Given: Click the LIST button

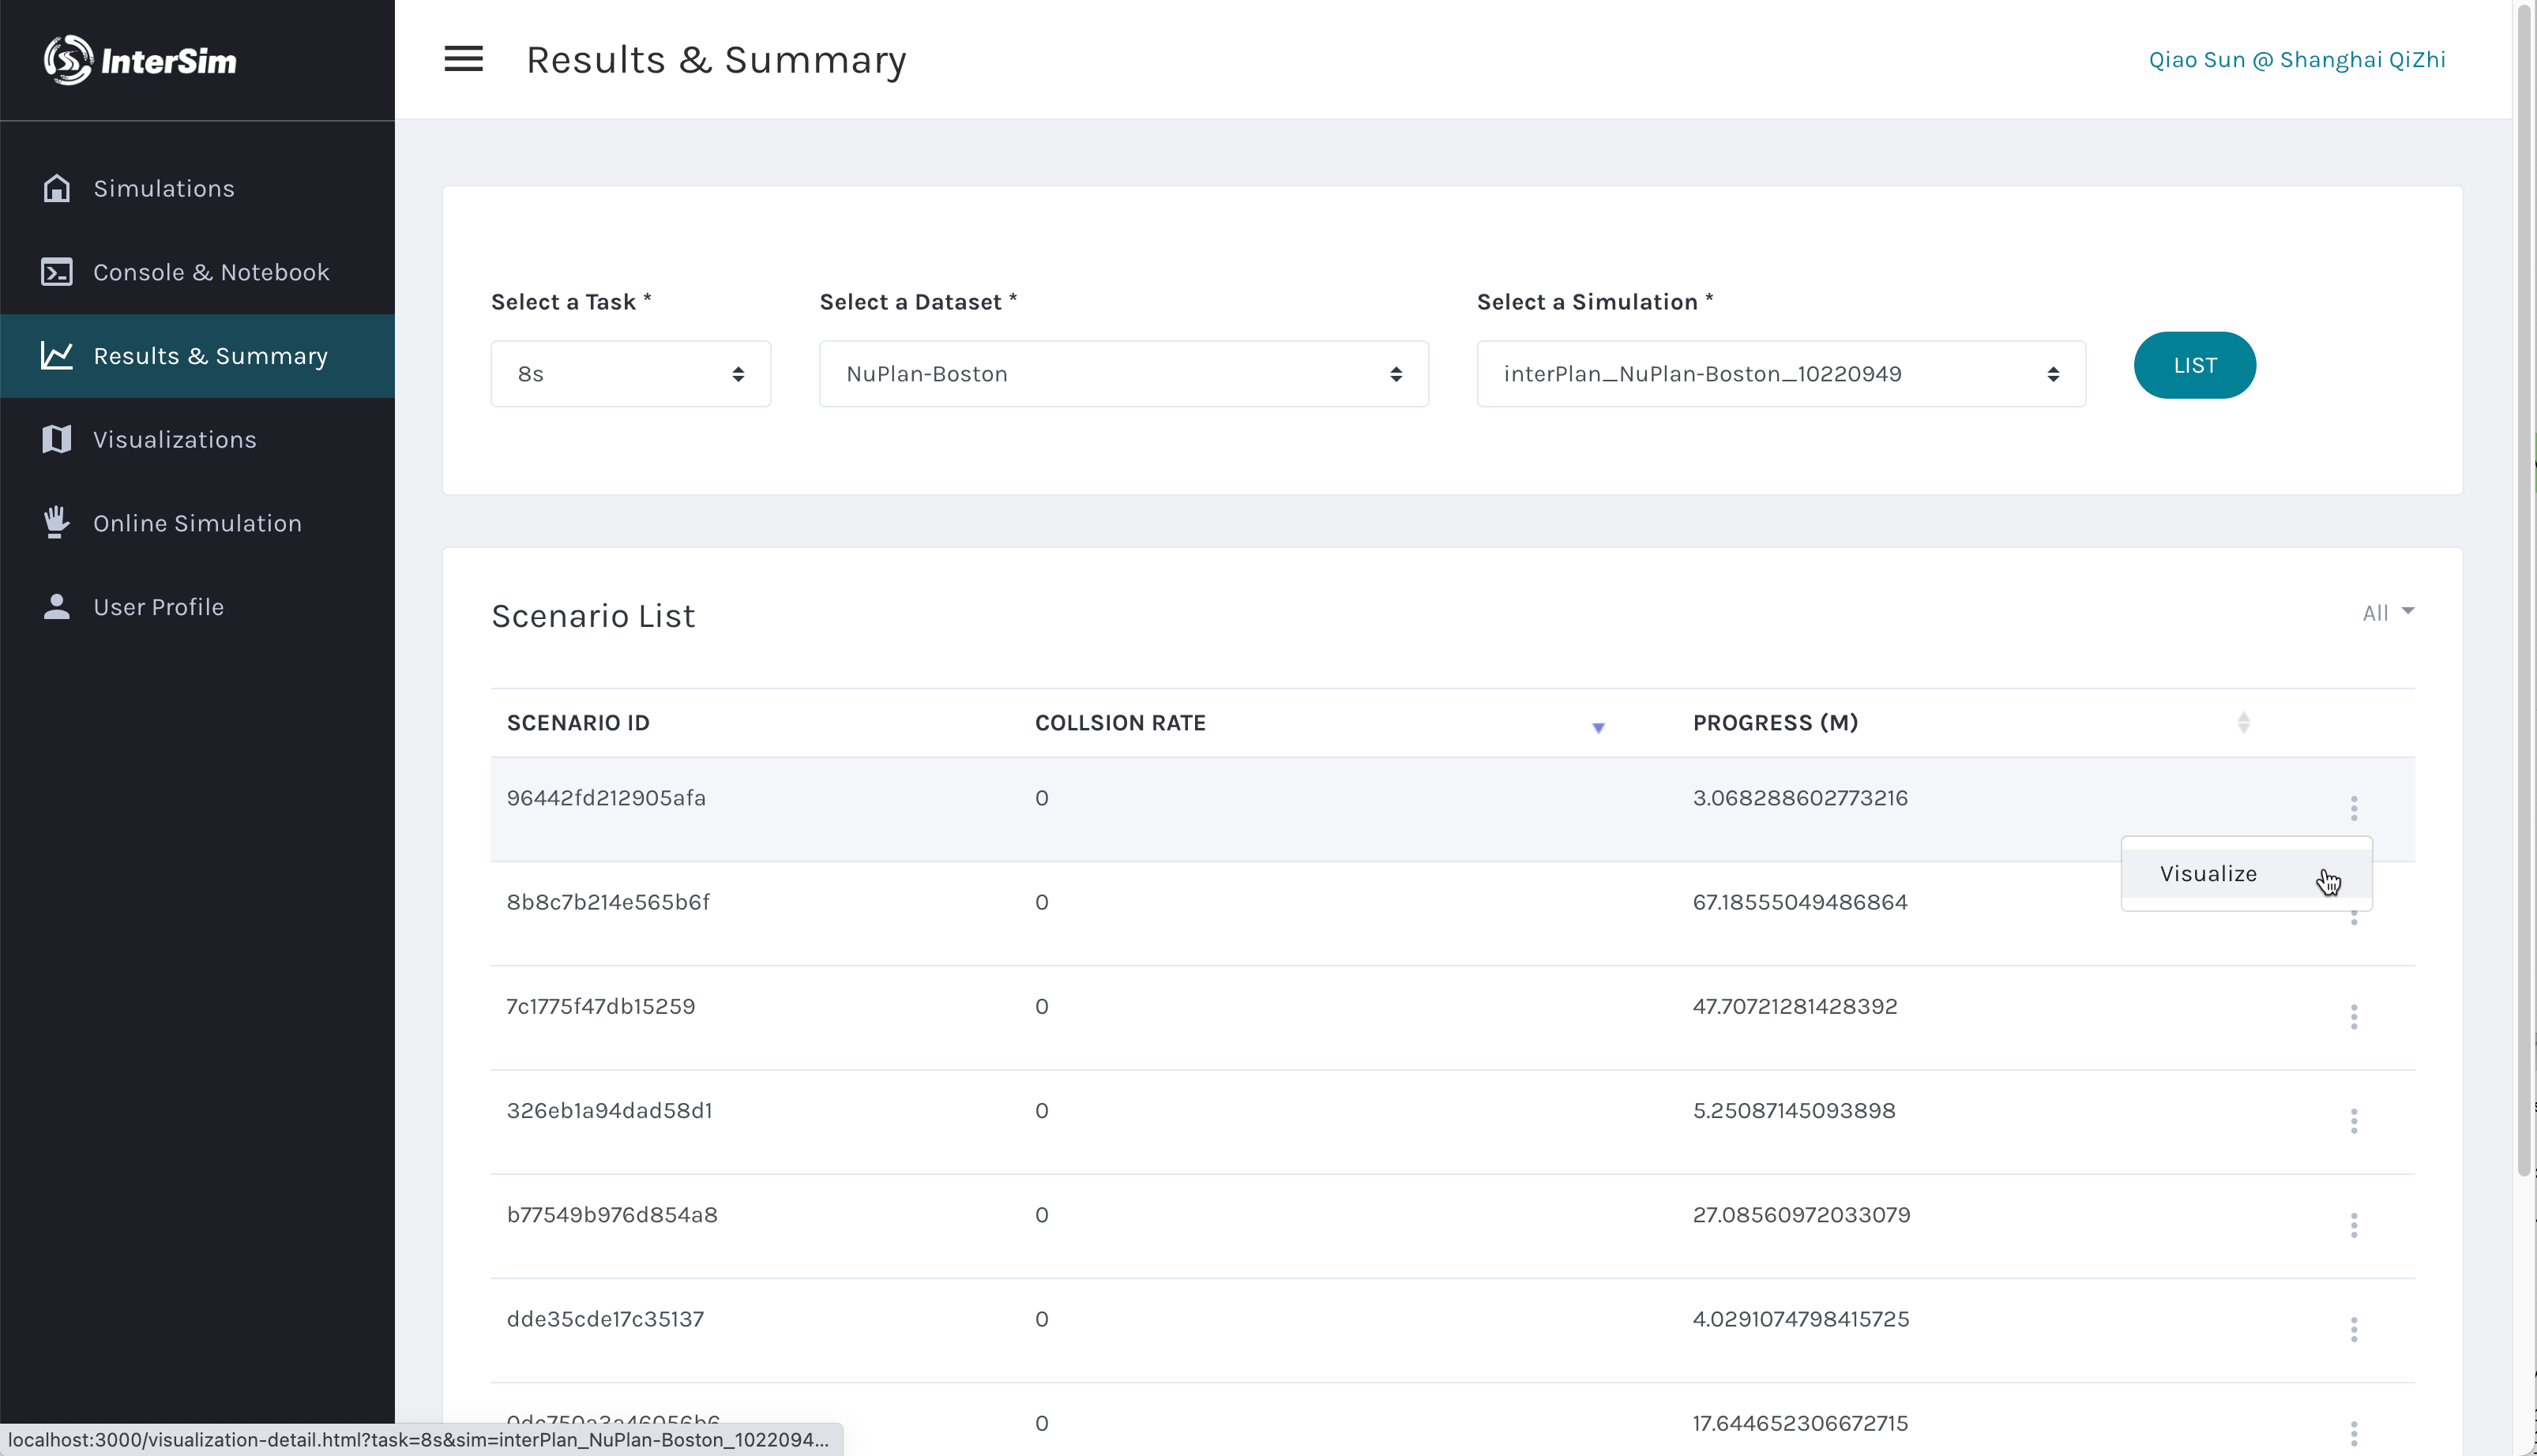Looking at the screenshot, I should coord(2194,365).
